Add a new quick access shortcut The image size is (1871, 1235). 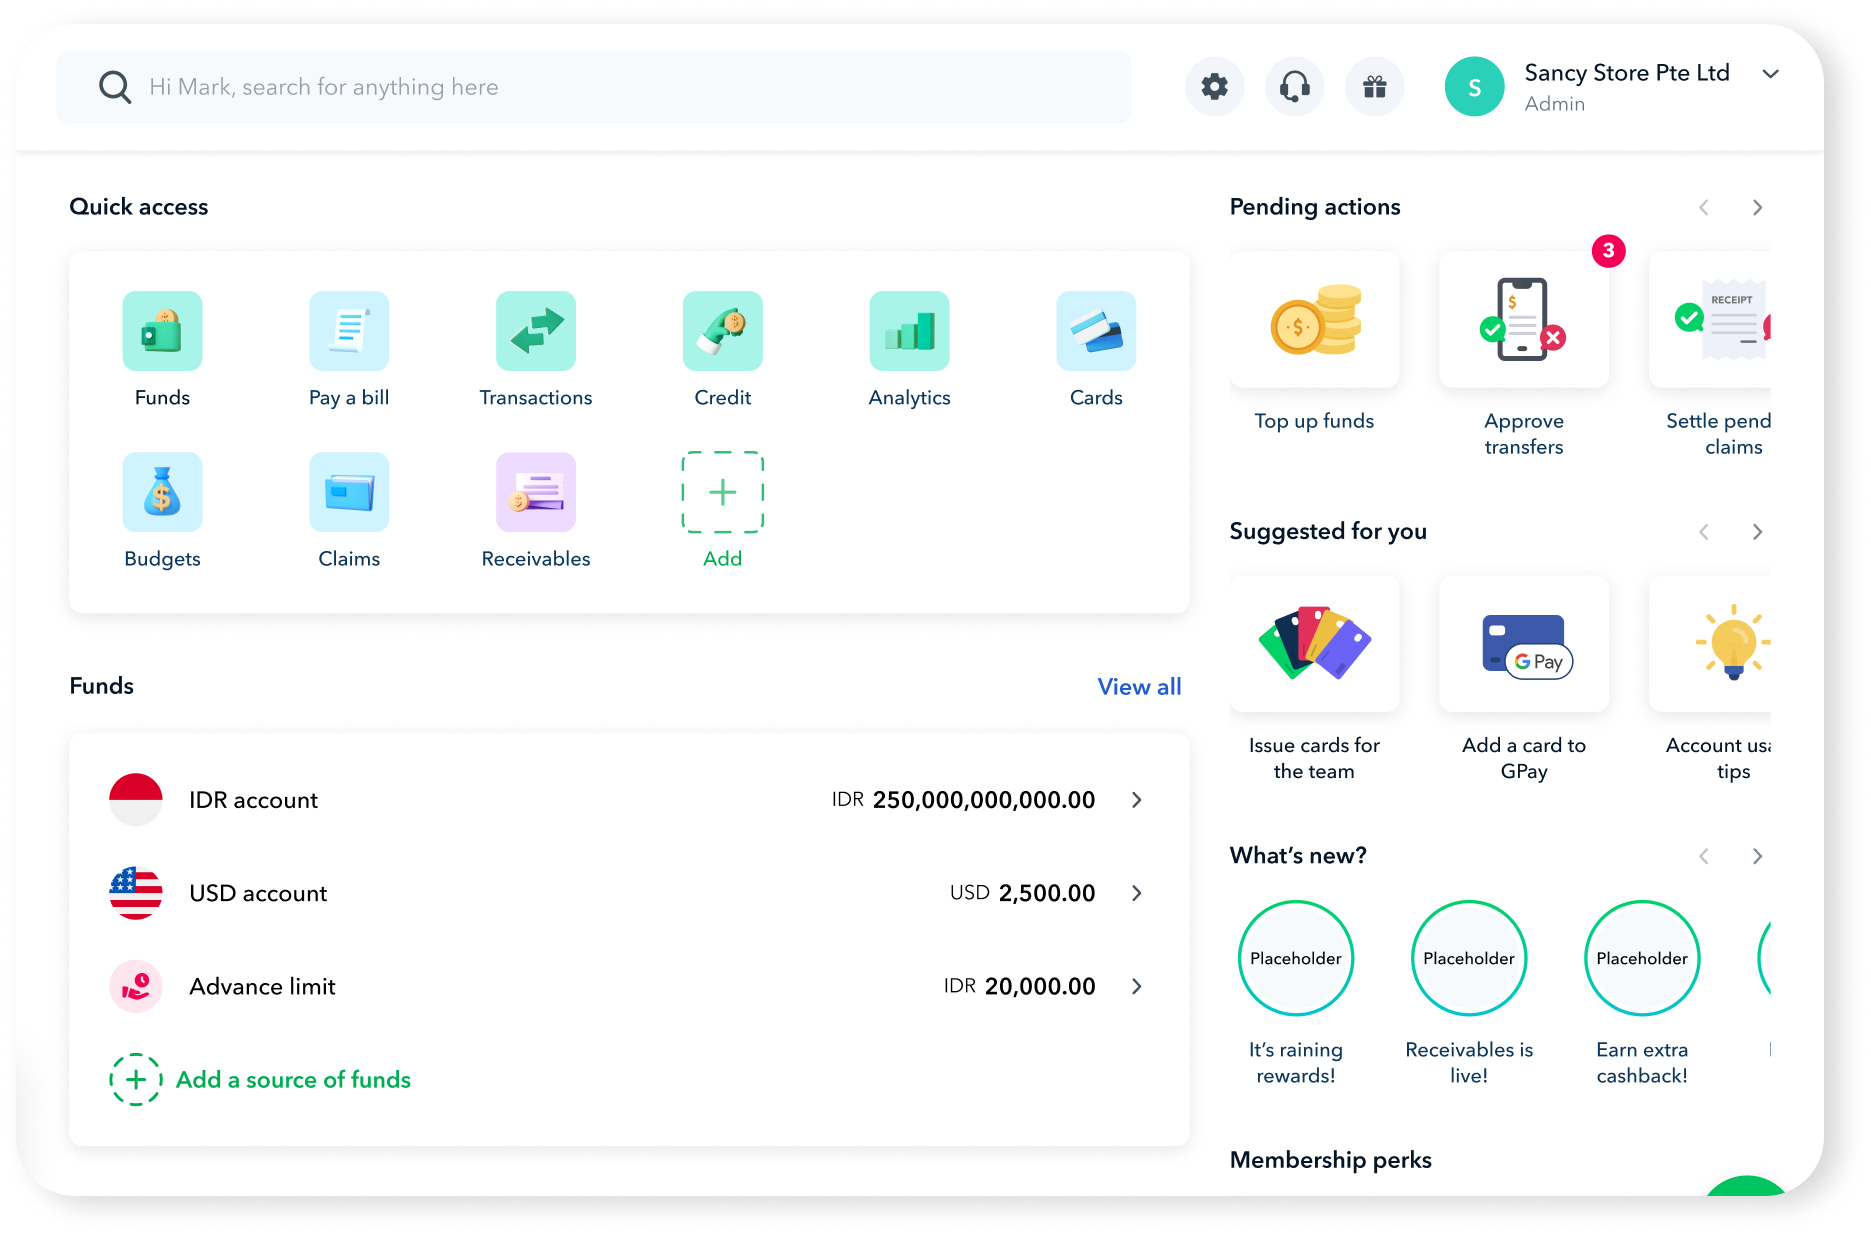tap(723, 492)
